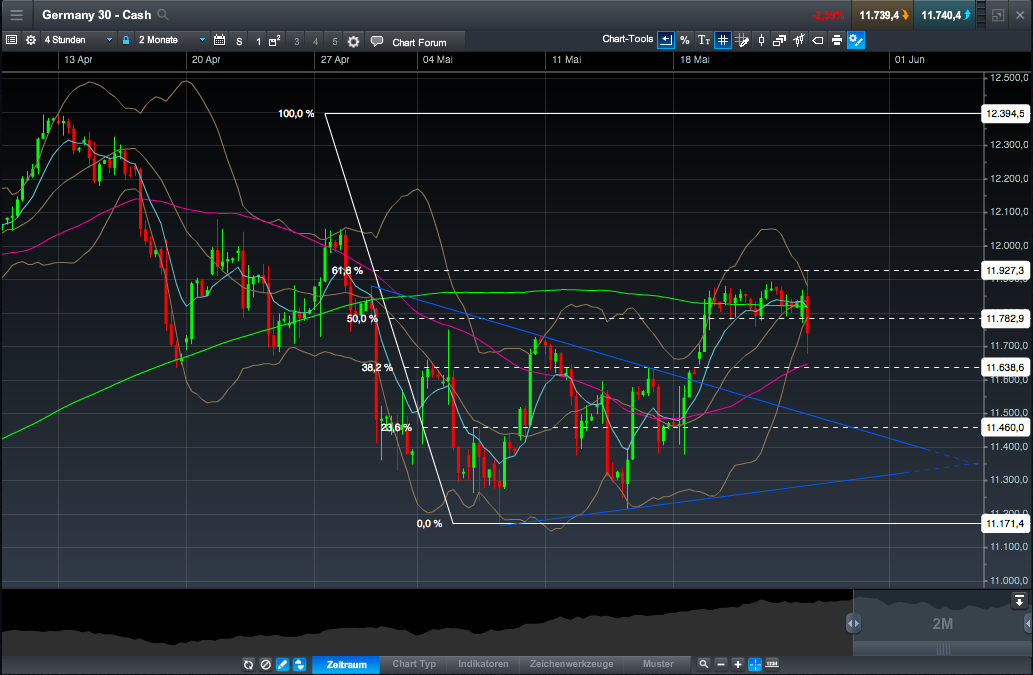Toggle the grid lines tool
This screenshot has height=675, width=1033.
[x=723, y=40]
